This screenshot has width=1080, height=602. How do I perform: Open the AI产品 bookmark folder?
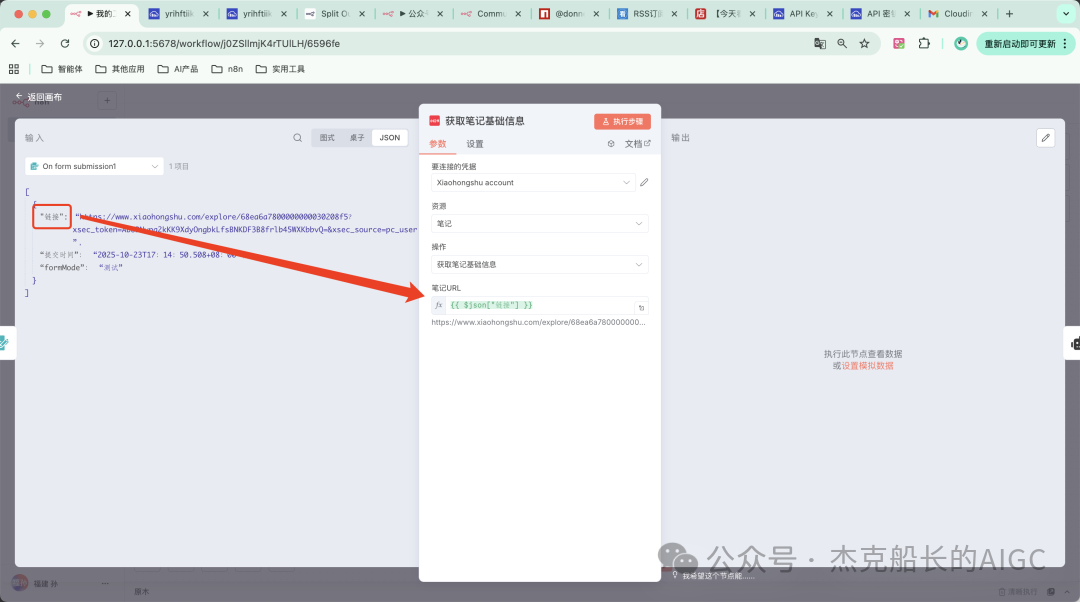tap(178, 69)
